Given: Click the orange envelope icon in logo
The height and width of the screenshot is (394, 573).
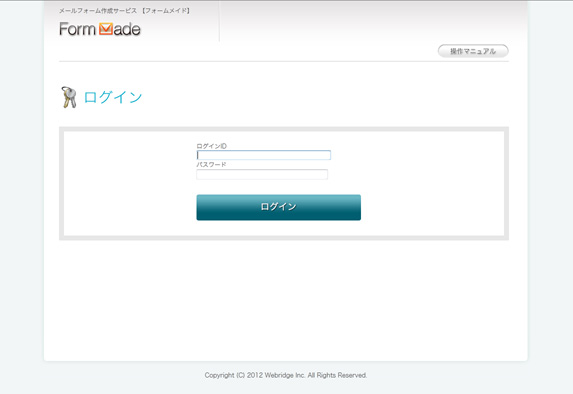Looking at the screenshot, I should (x=106, y=29).
